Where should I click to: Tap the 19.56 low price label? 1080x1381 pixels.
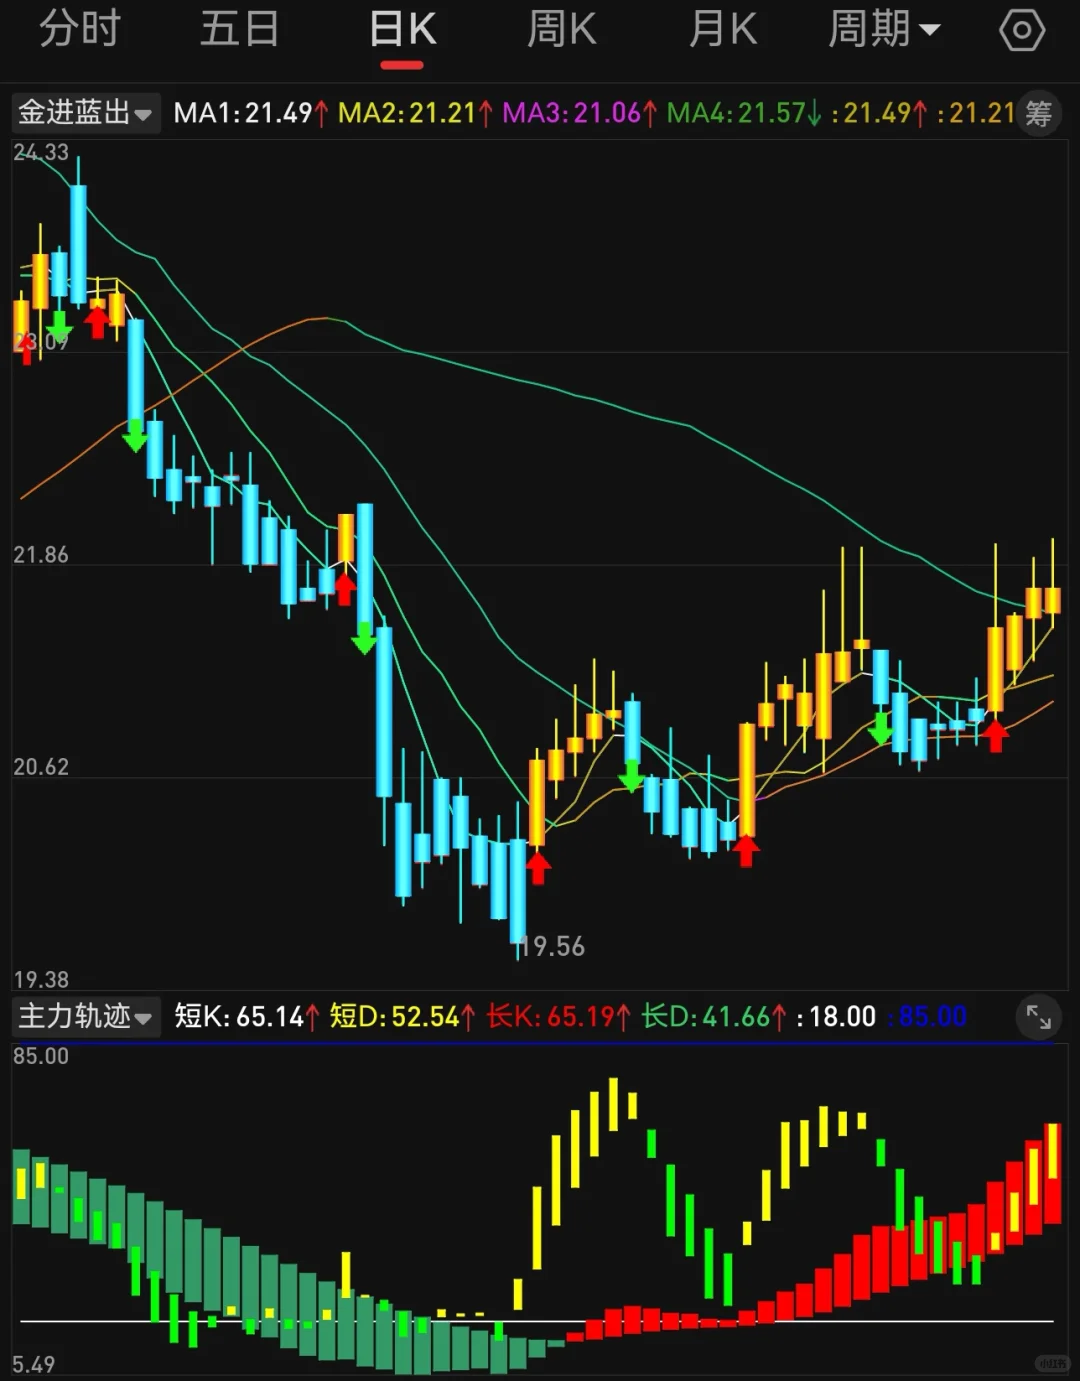click(553, 946)
